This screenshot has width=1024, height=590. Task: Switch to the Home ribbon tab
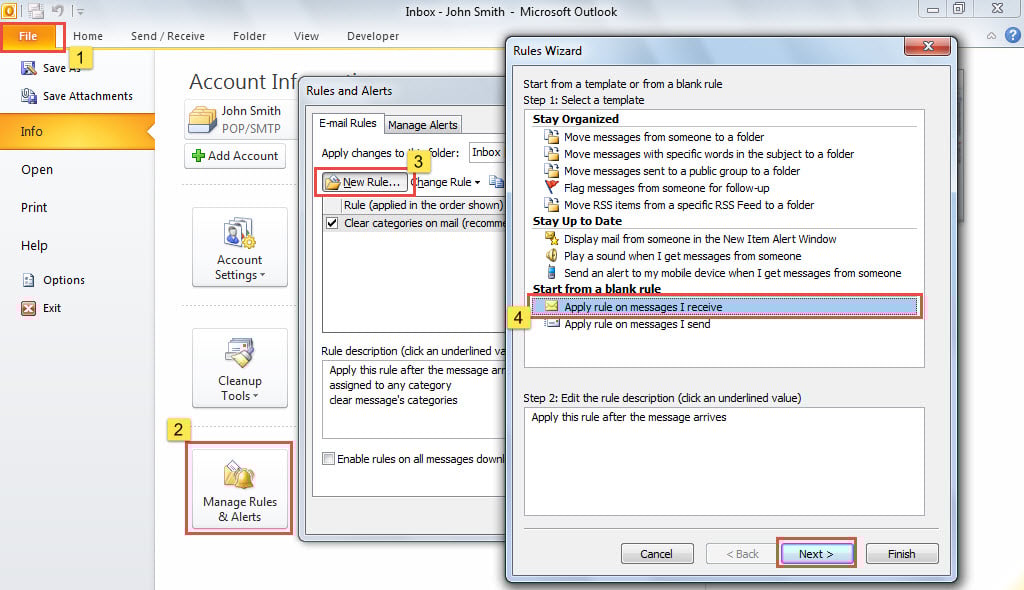[x=88, y=36]
